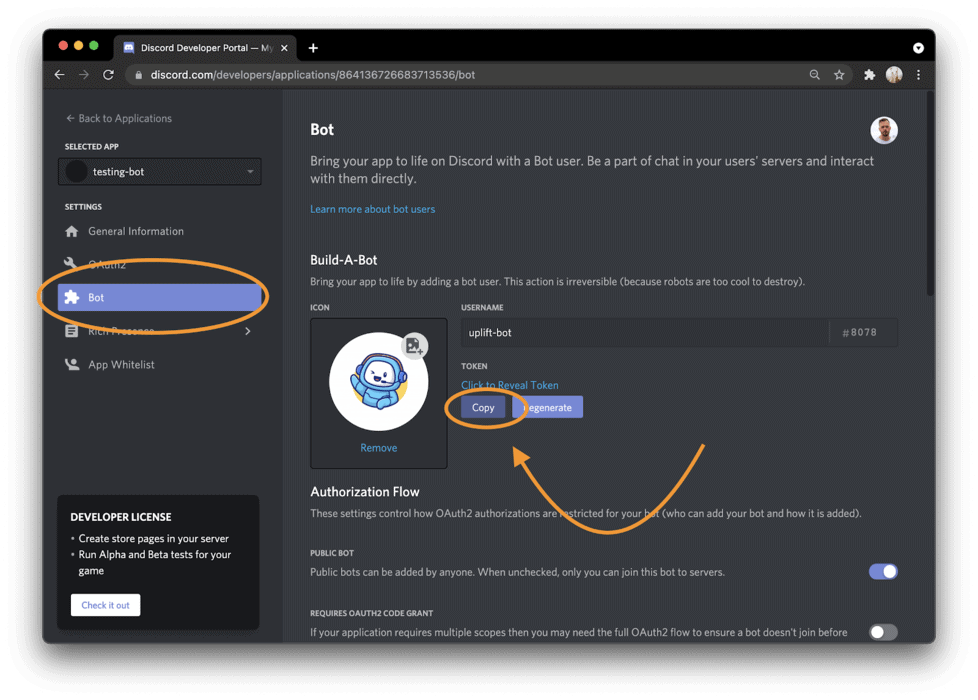Click the OAuth2 wrench icon

click(70, 263)
